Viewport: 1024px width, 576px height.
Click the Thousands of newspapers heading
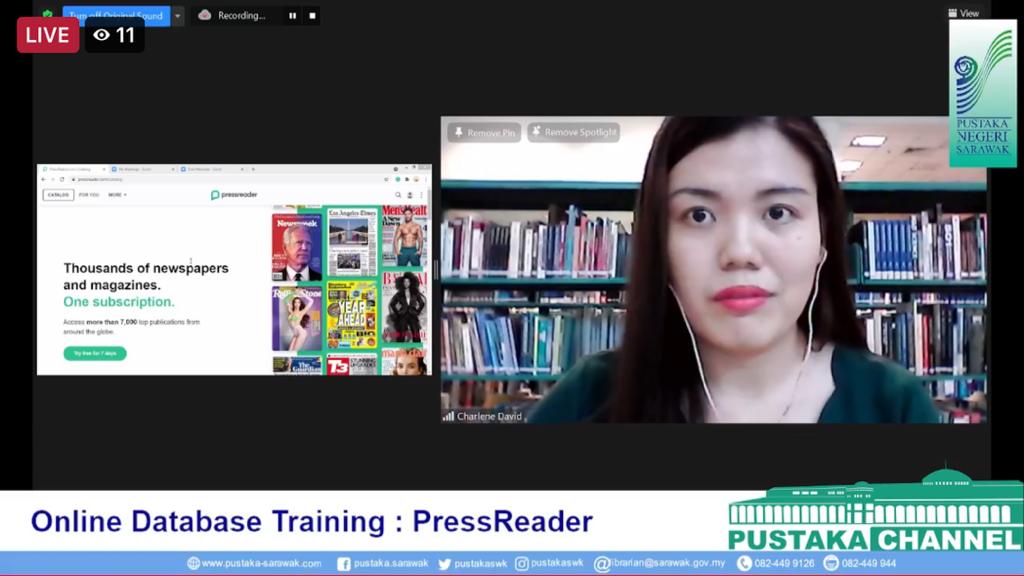pyautogui.click(x=146, y=276)
